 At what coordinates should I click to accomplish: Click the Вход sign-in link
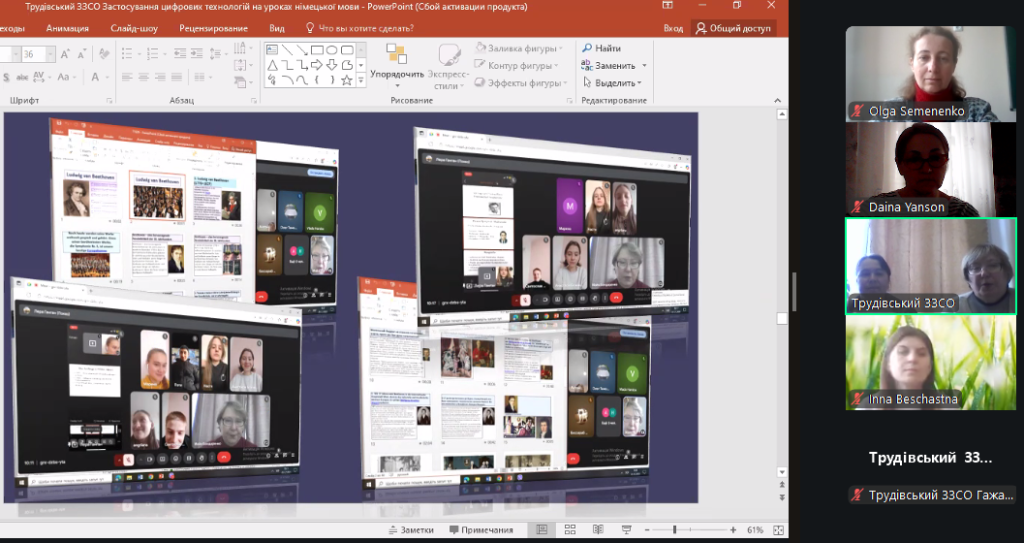pos(674,28)
